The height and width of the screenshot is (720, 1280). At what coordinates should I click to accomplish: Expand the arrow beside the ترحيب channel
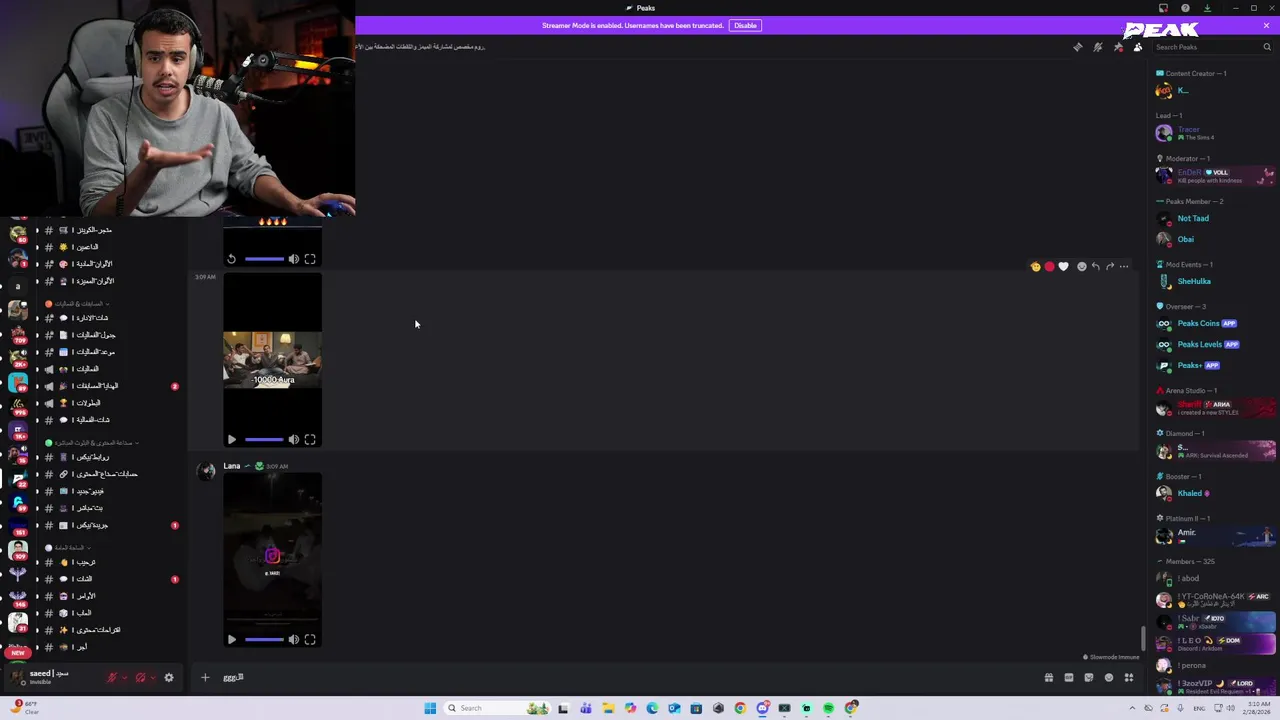[x=37, y=562]
